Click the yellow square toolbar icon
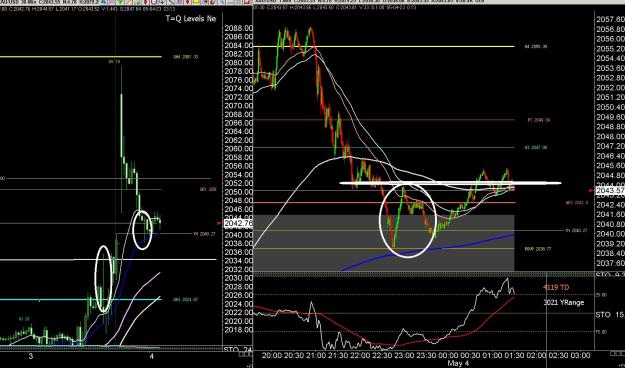The height and width of the screenshot is (368, 625). [x=196, y=2]
